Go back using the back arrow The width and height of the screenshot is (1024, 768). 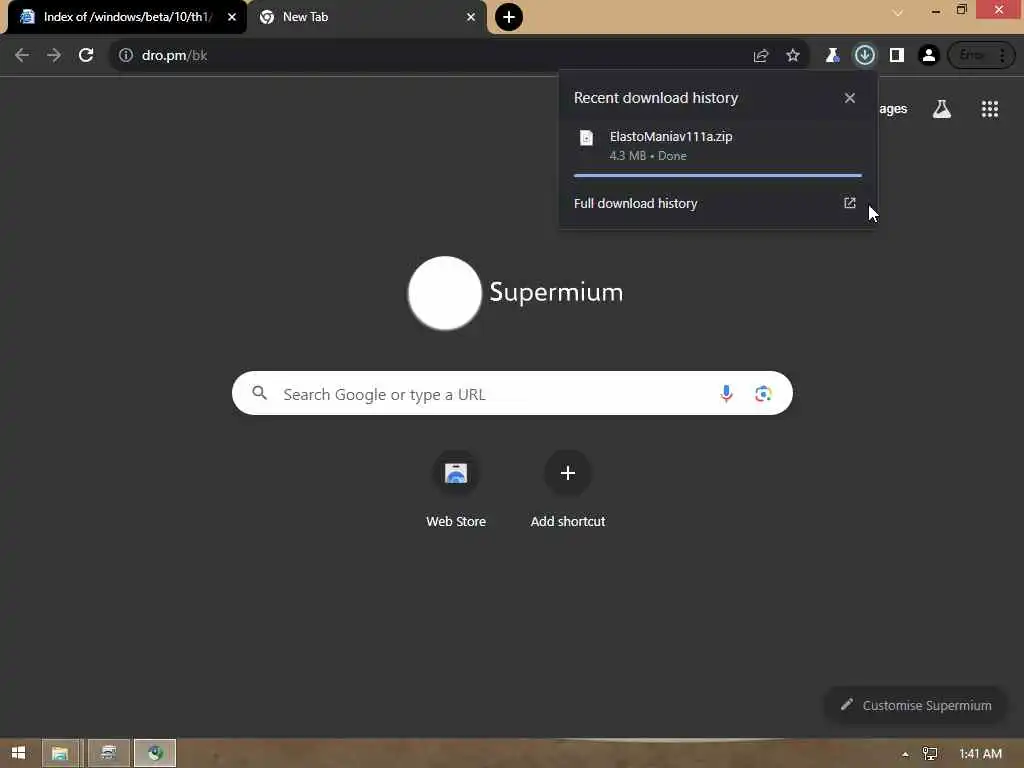click(x=22, y=56)
